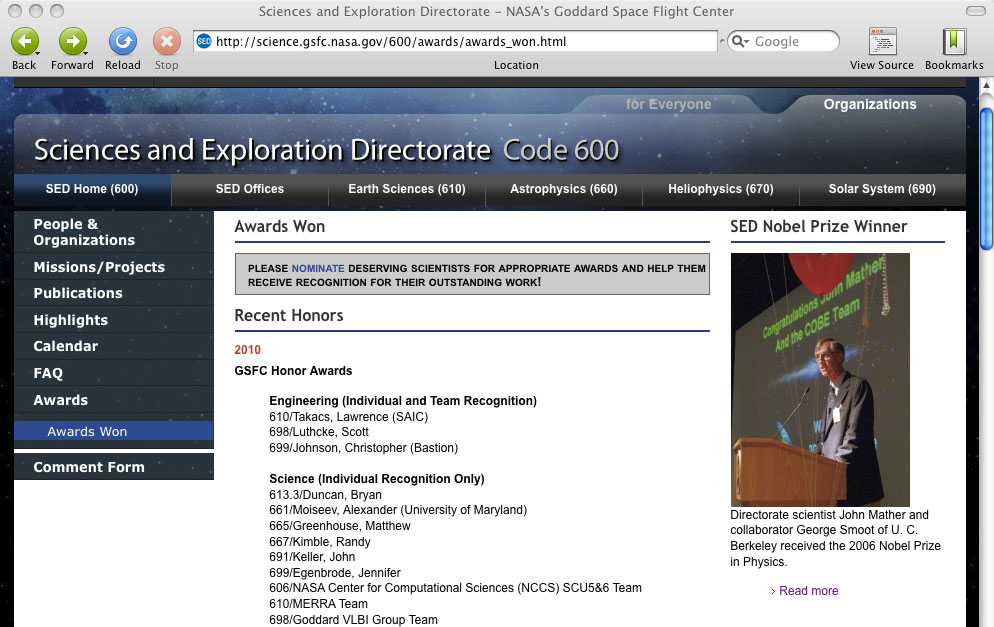The image size is (994, 627).
Task: Click '661/Moiseev, Alexander' entry
Action: [x=398, y=510]
